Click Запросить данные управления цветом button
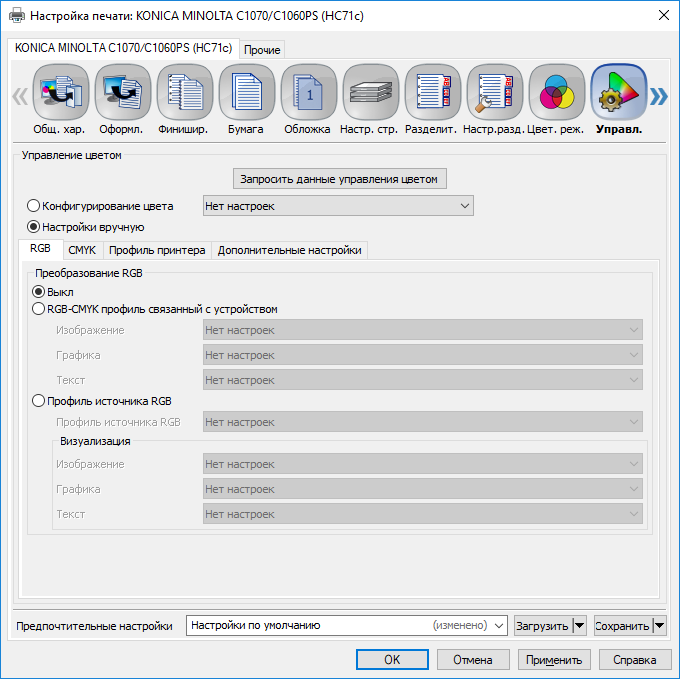The height and width of the screenshot is (679, 680). (340, 179)
